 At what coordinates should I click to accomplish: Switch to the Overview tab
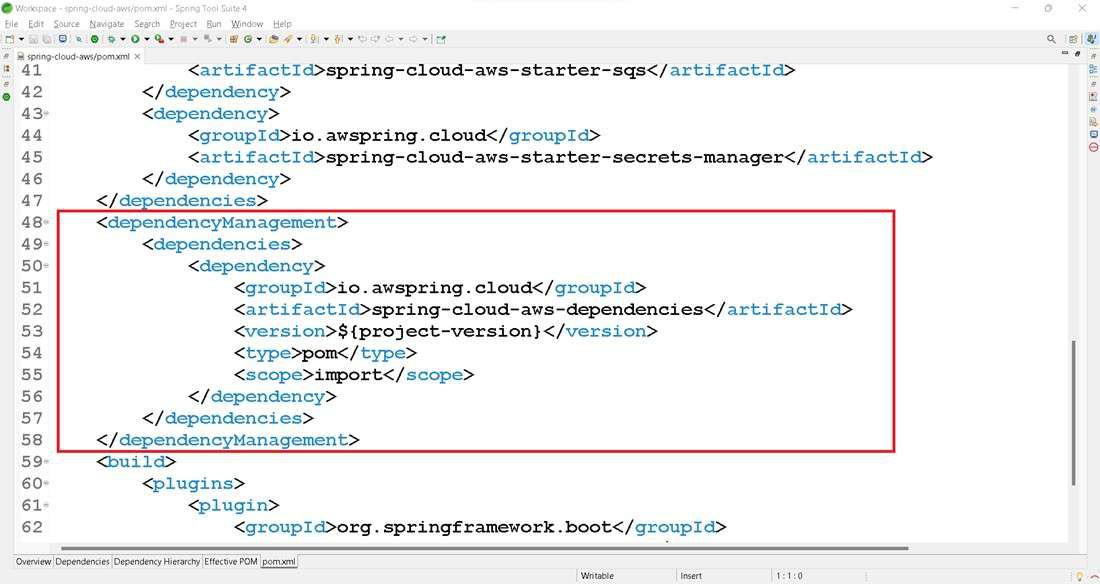coord(34,562)
